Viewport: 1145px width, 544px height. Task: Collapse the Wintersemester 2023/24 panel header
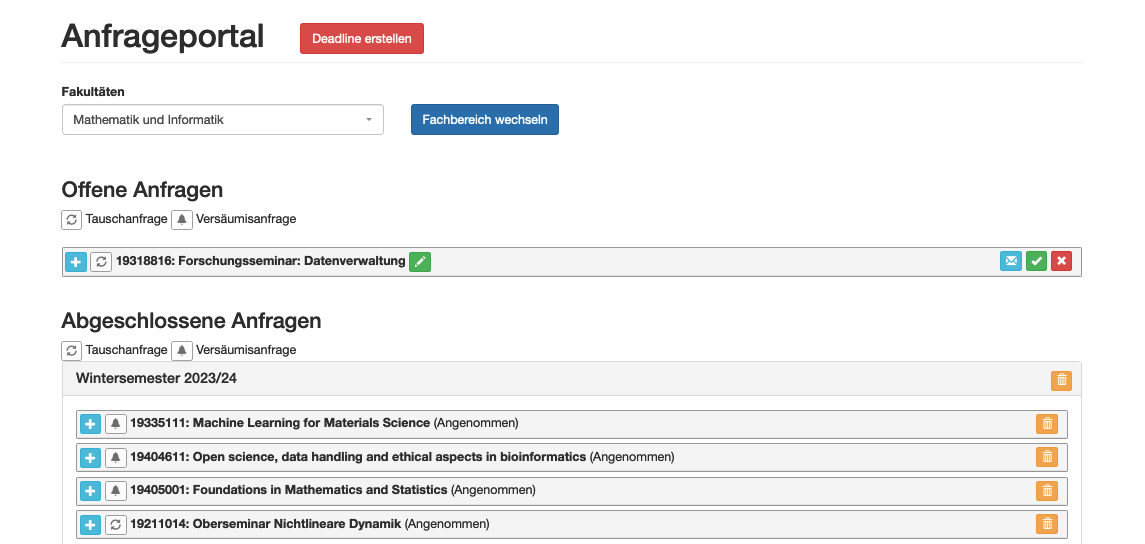point(571,379)
